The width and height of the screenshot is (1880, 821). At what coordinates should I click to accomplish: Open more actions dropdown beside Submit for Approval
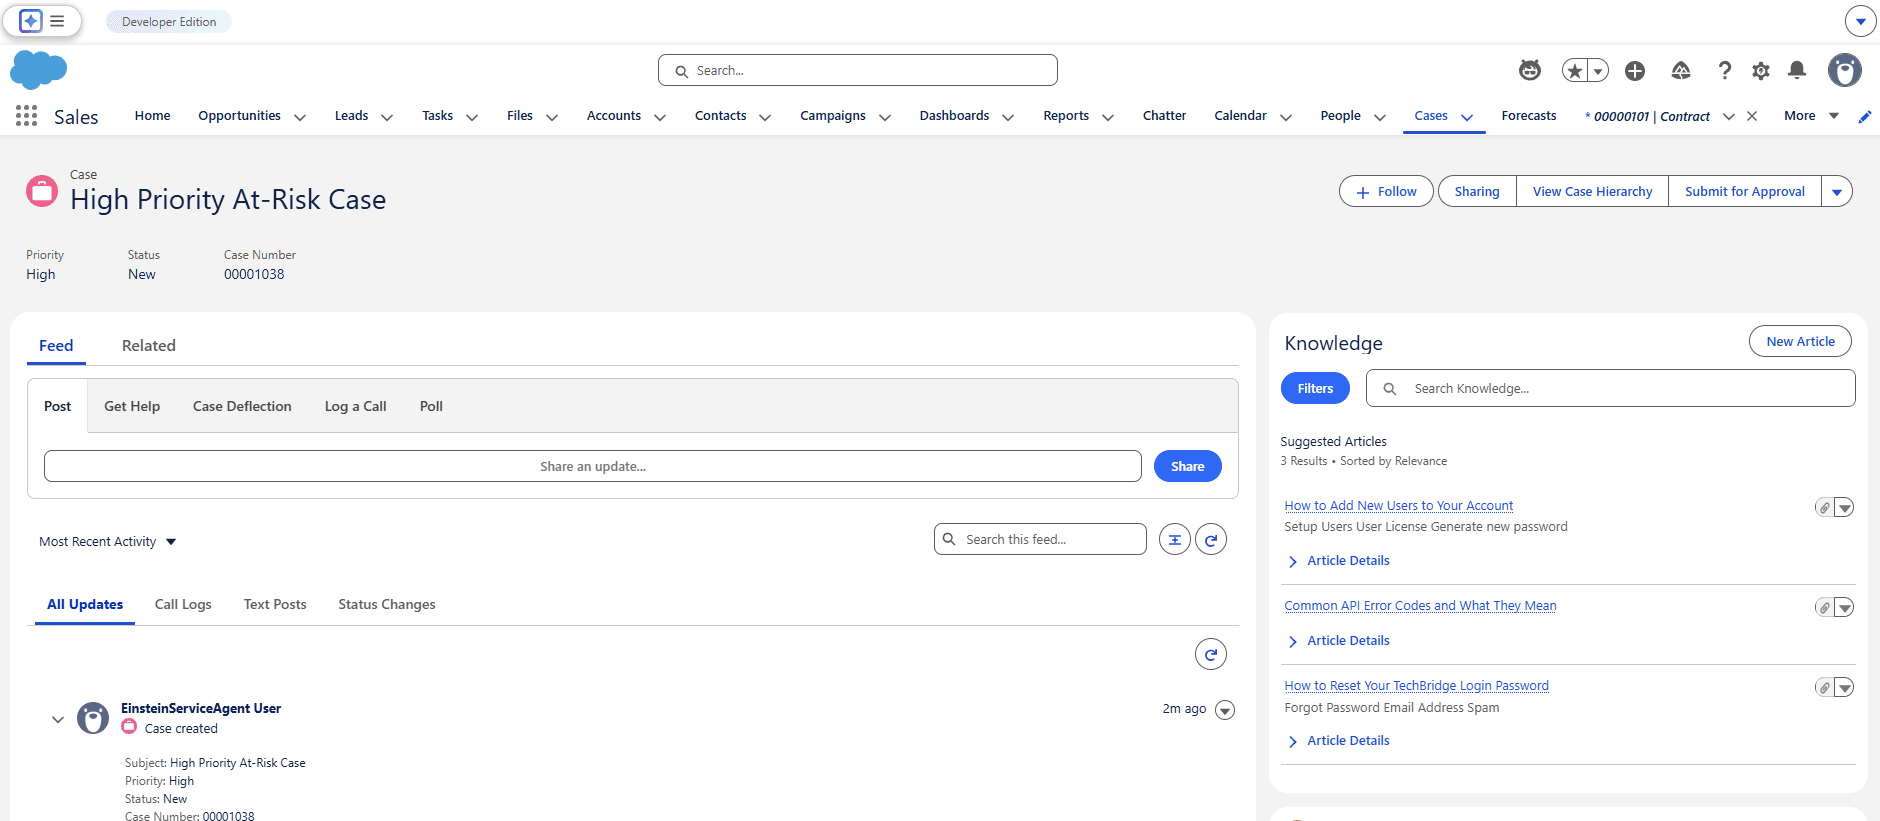(1837, 192)
